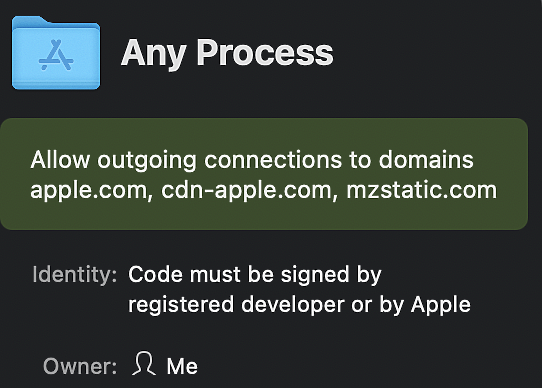Click the word developer in the identity text

(293, 305)
